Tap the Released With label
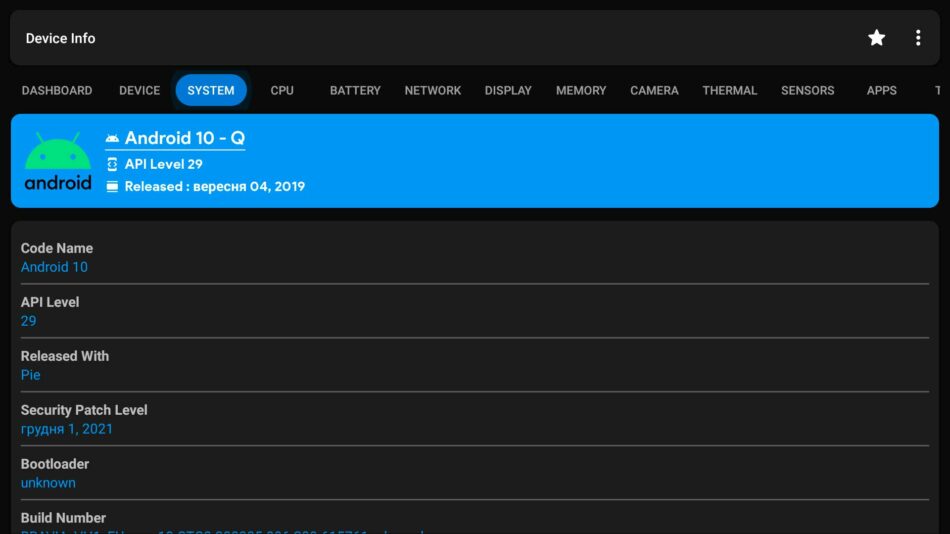 click(x=65, y=356)
